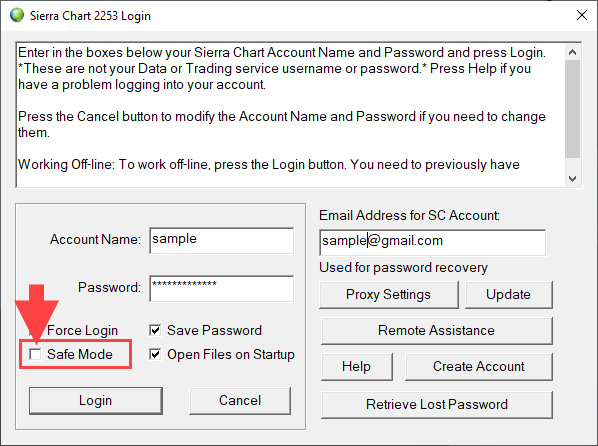Click instructions scrollbar down arrow
598x446 pixels.
click(572, 179)
